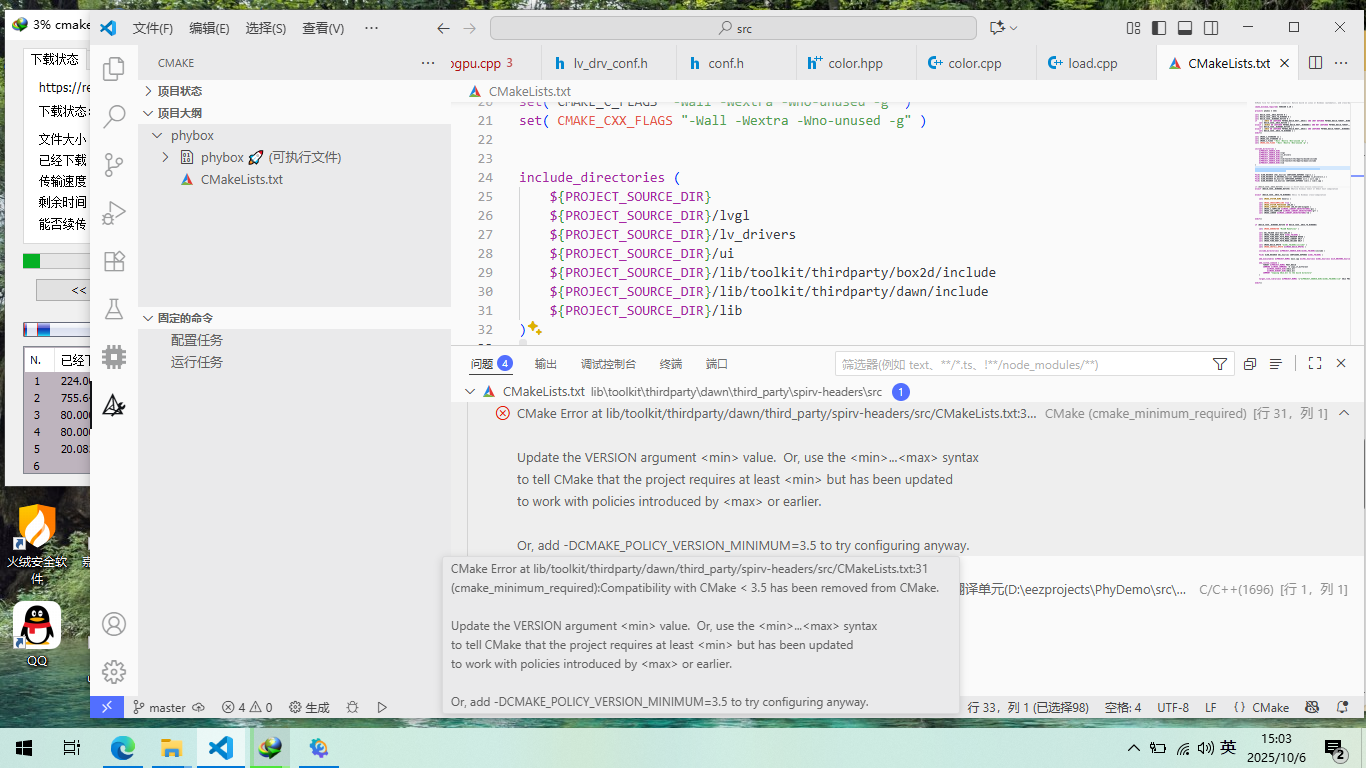Click the 生成 build button in status bar
The image size is (1366, 768).
click(x=309, y=707)
